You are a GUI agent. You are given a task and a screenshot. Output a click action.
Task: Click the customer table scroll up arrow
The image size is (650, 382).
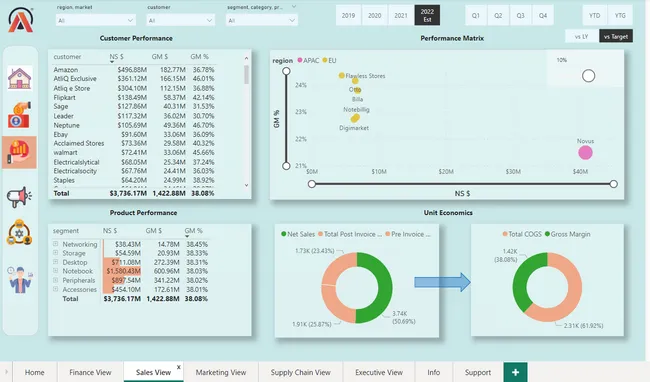point(246,58)
